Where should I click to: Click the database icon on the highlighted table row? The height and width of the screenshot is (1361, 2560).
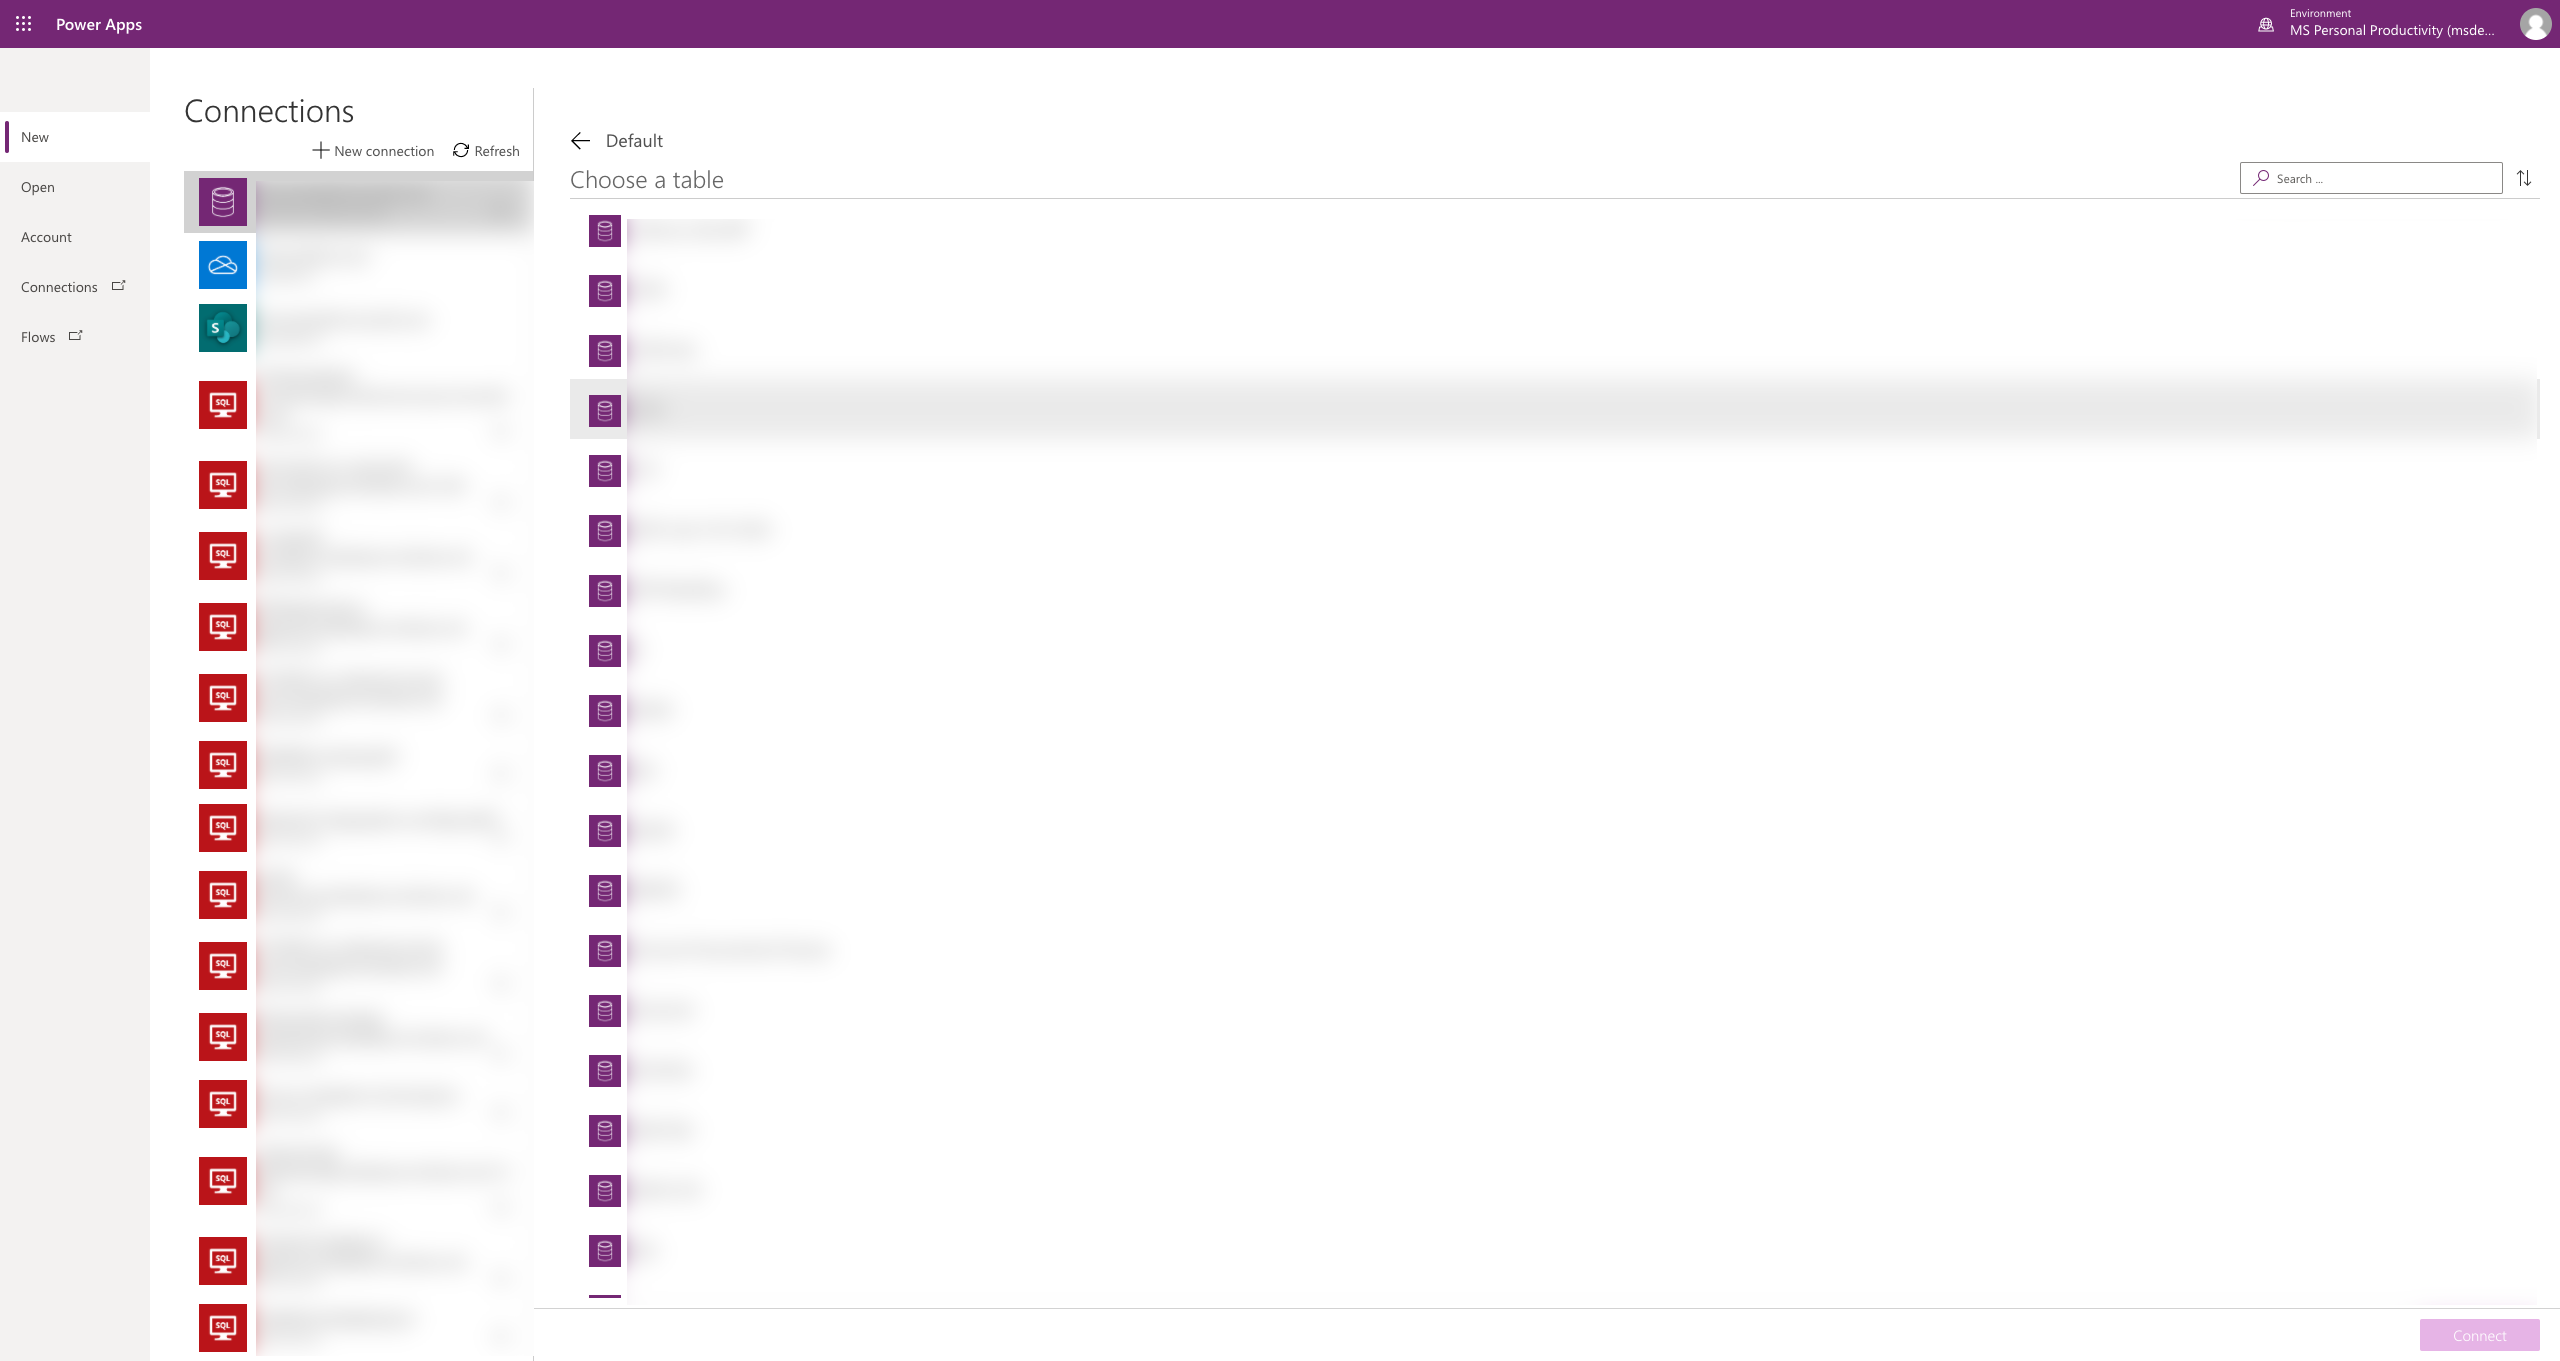click(604, 410)
